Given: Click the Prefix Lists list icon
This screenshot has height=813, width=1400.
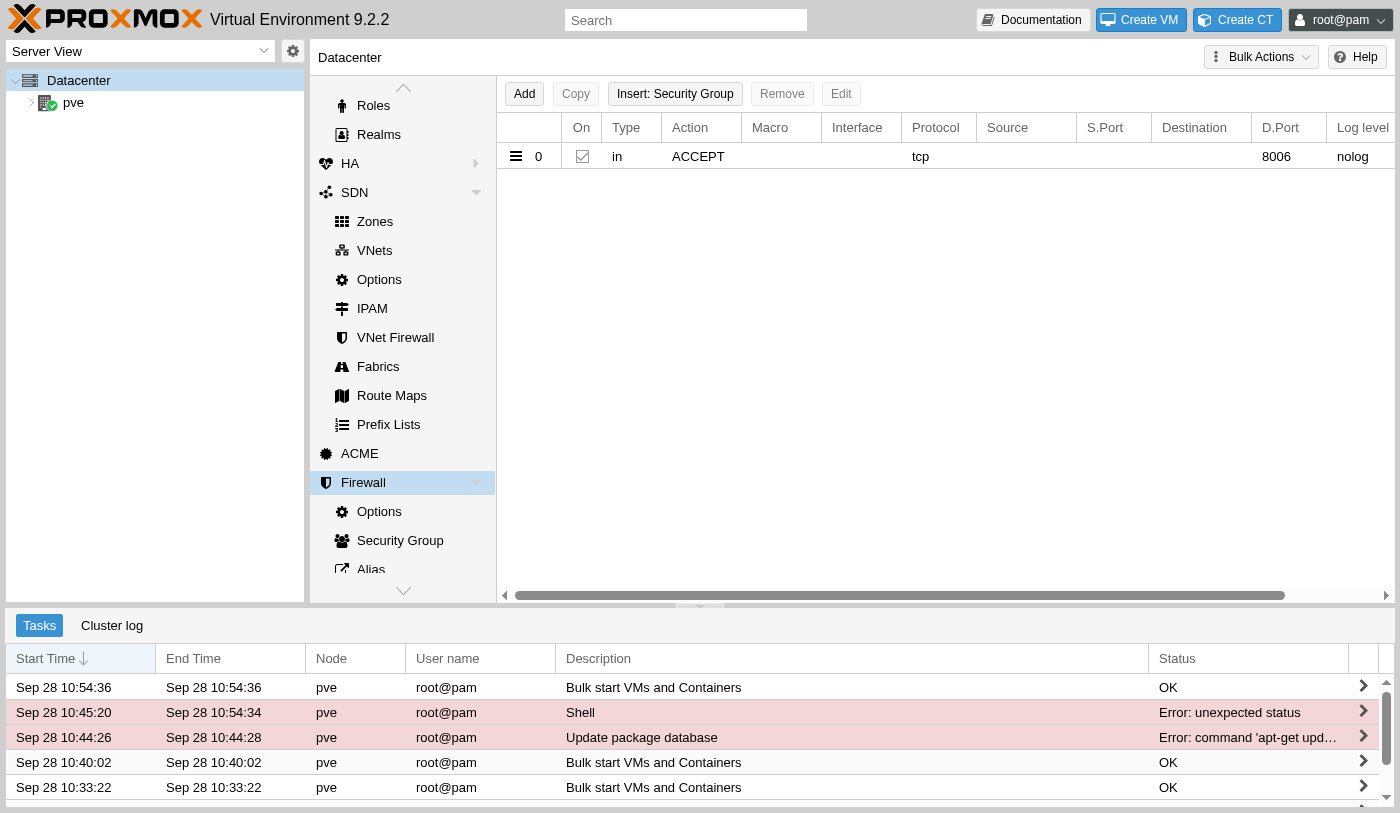Looking at the screenshot, I should (x=342, y=425).
